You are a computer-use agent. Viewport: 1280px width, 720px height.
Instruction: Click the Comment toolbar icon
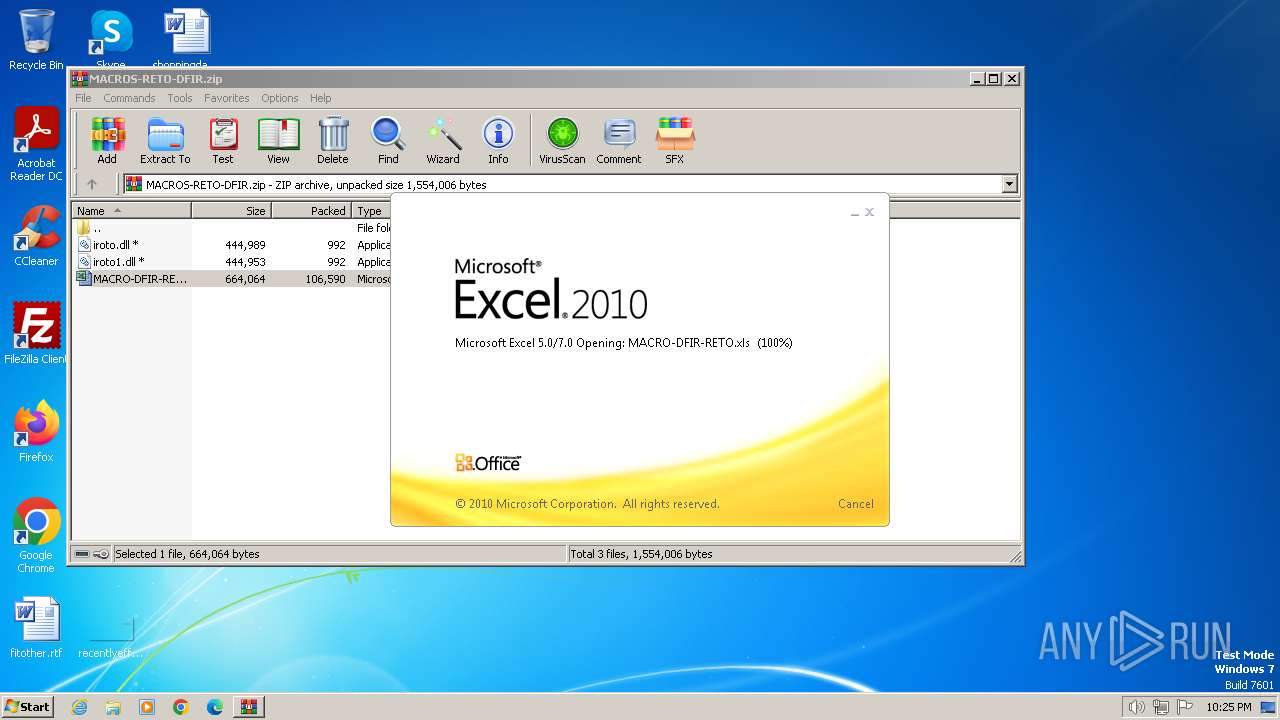click(x=619, y=140)
